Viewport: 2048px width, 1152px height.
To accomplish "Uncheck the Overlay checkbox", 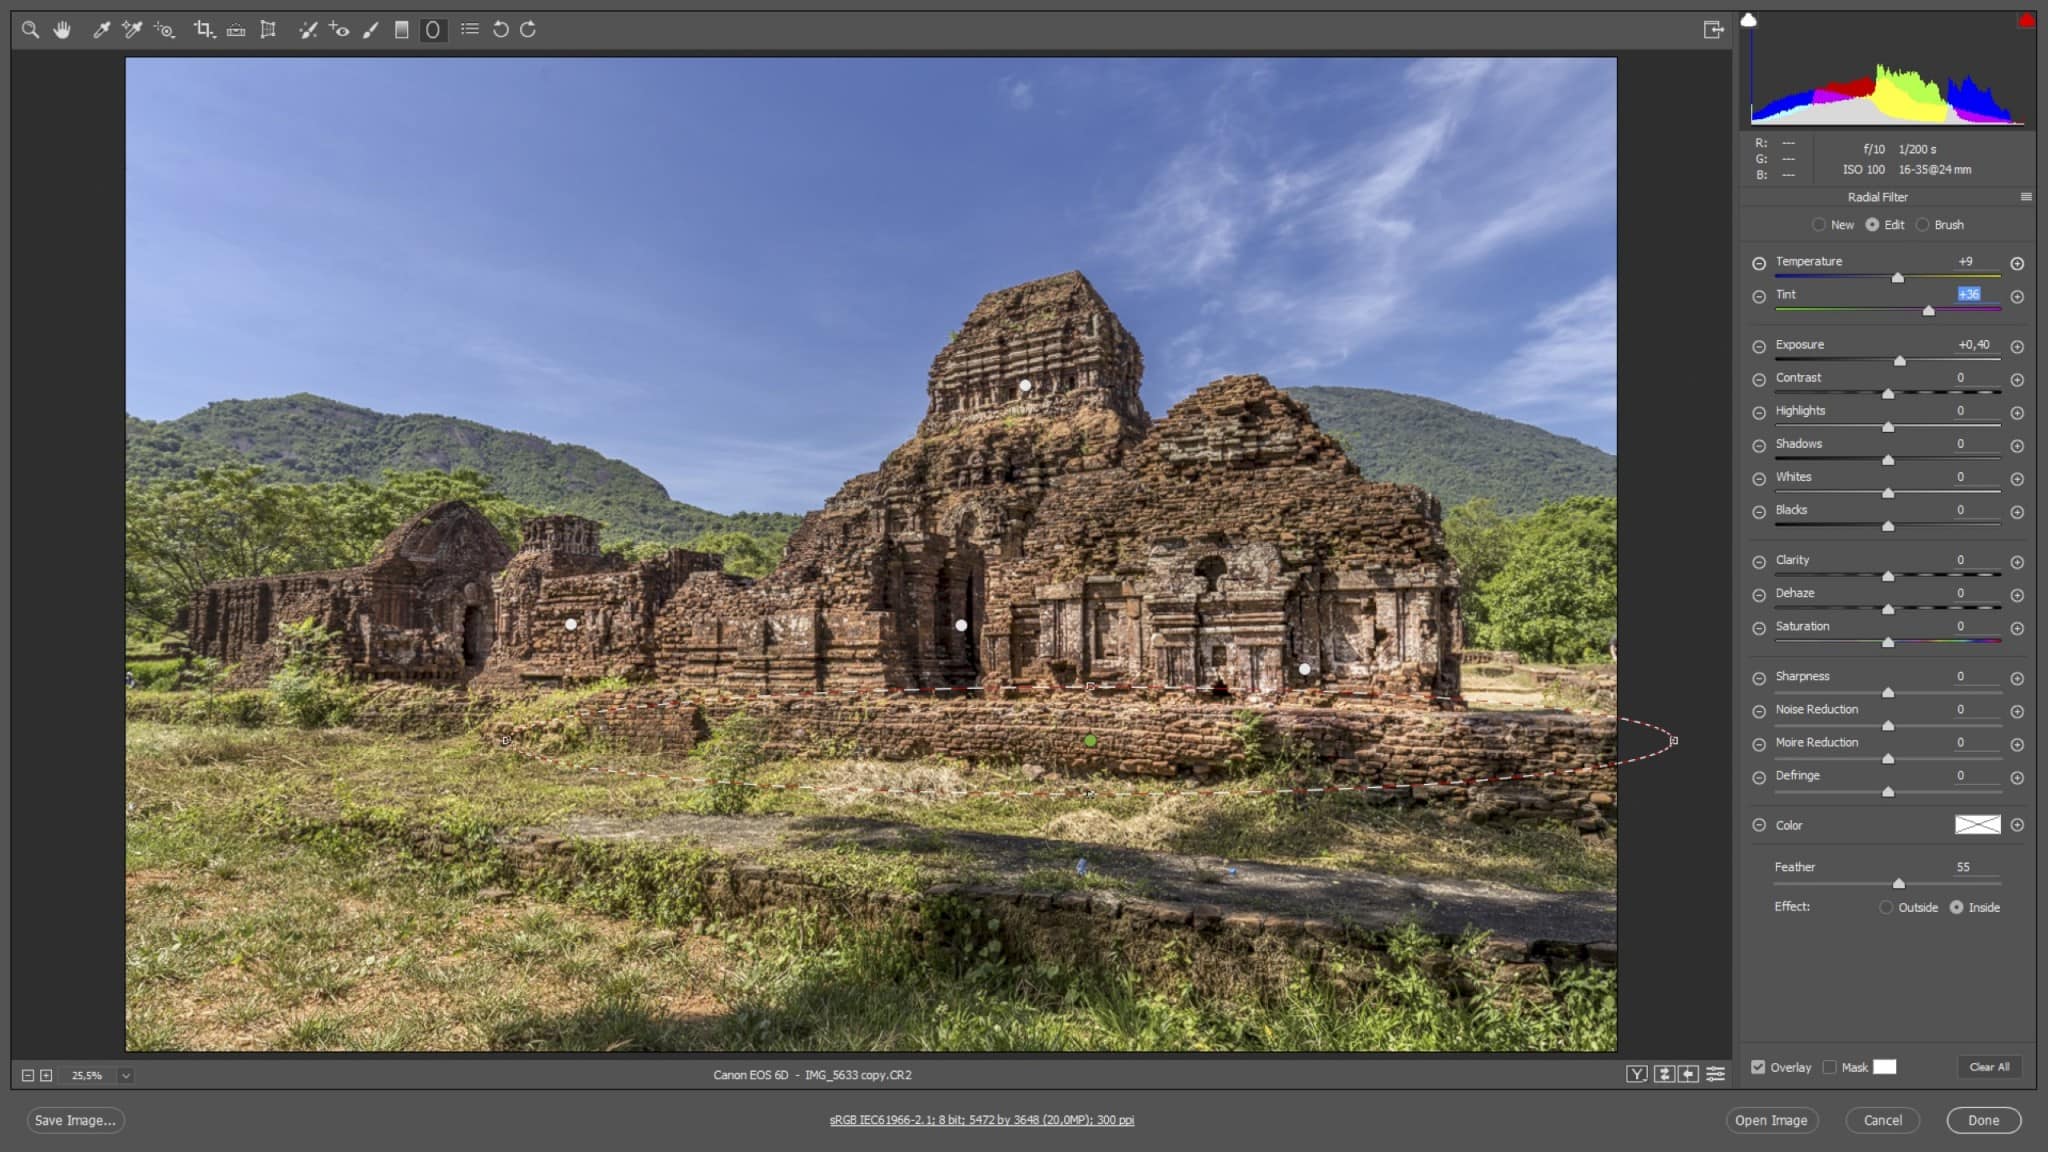I will point(1758,1067).
